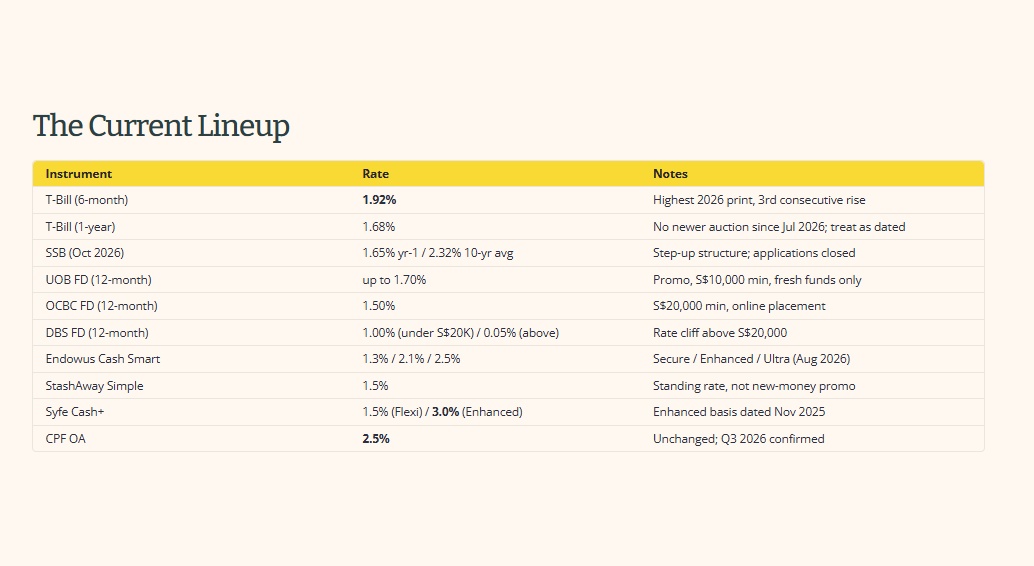Select the CPF OA row label
Screen dimensions: 1034x566
tap(65, 439)
